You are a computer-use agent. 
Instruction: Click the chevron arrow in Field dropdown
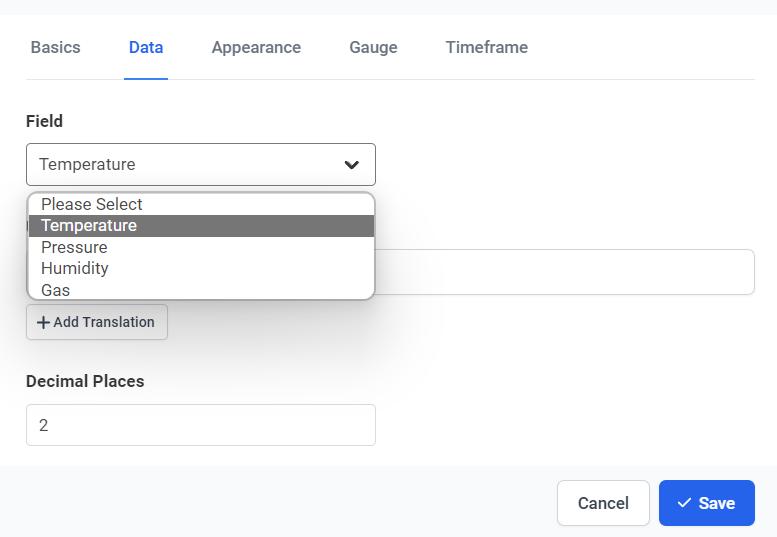click(352, 165)
